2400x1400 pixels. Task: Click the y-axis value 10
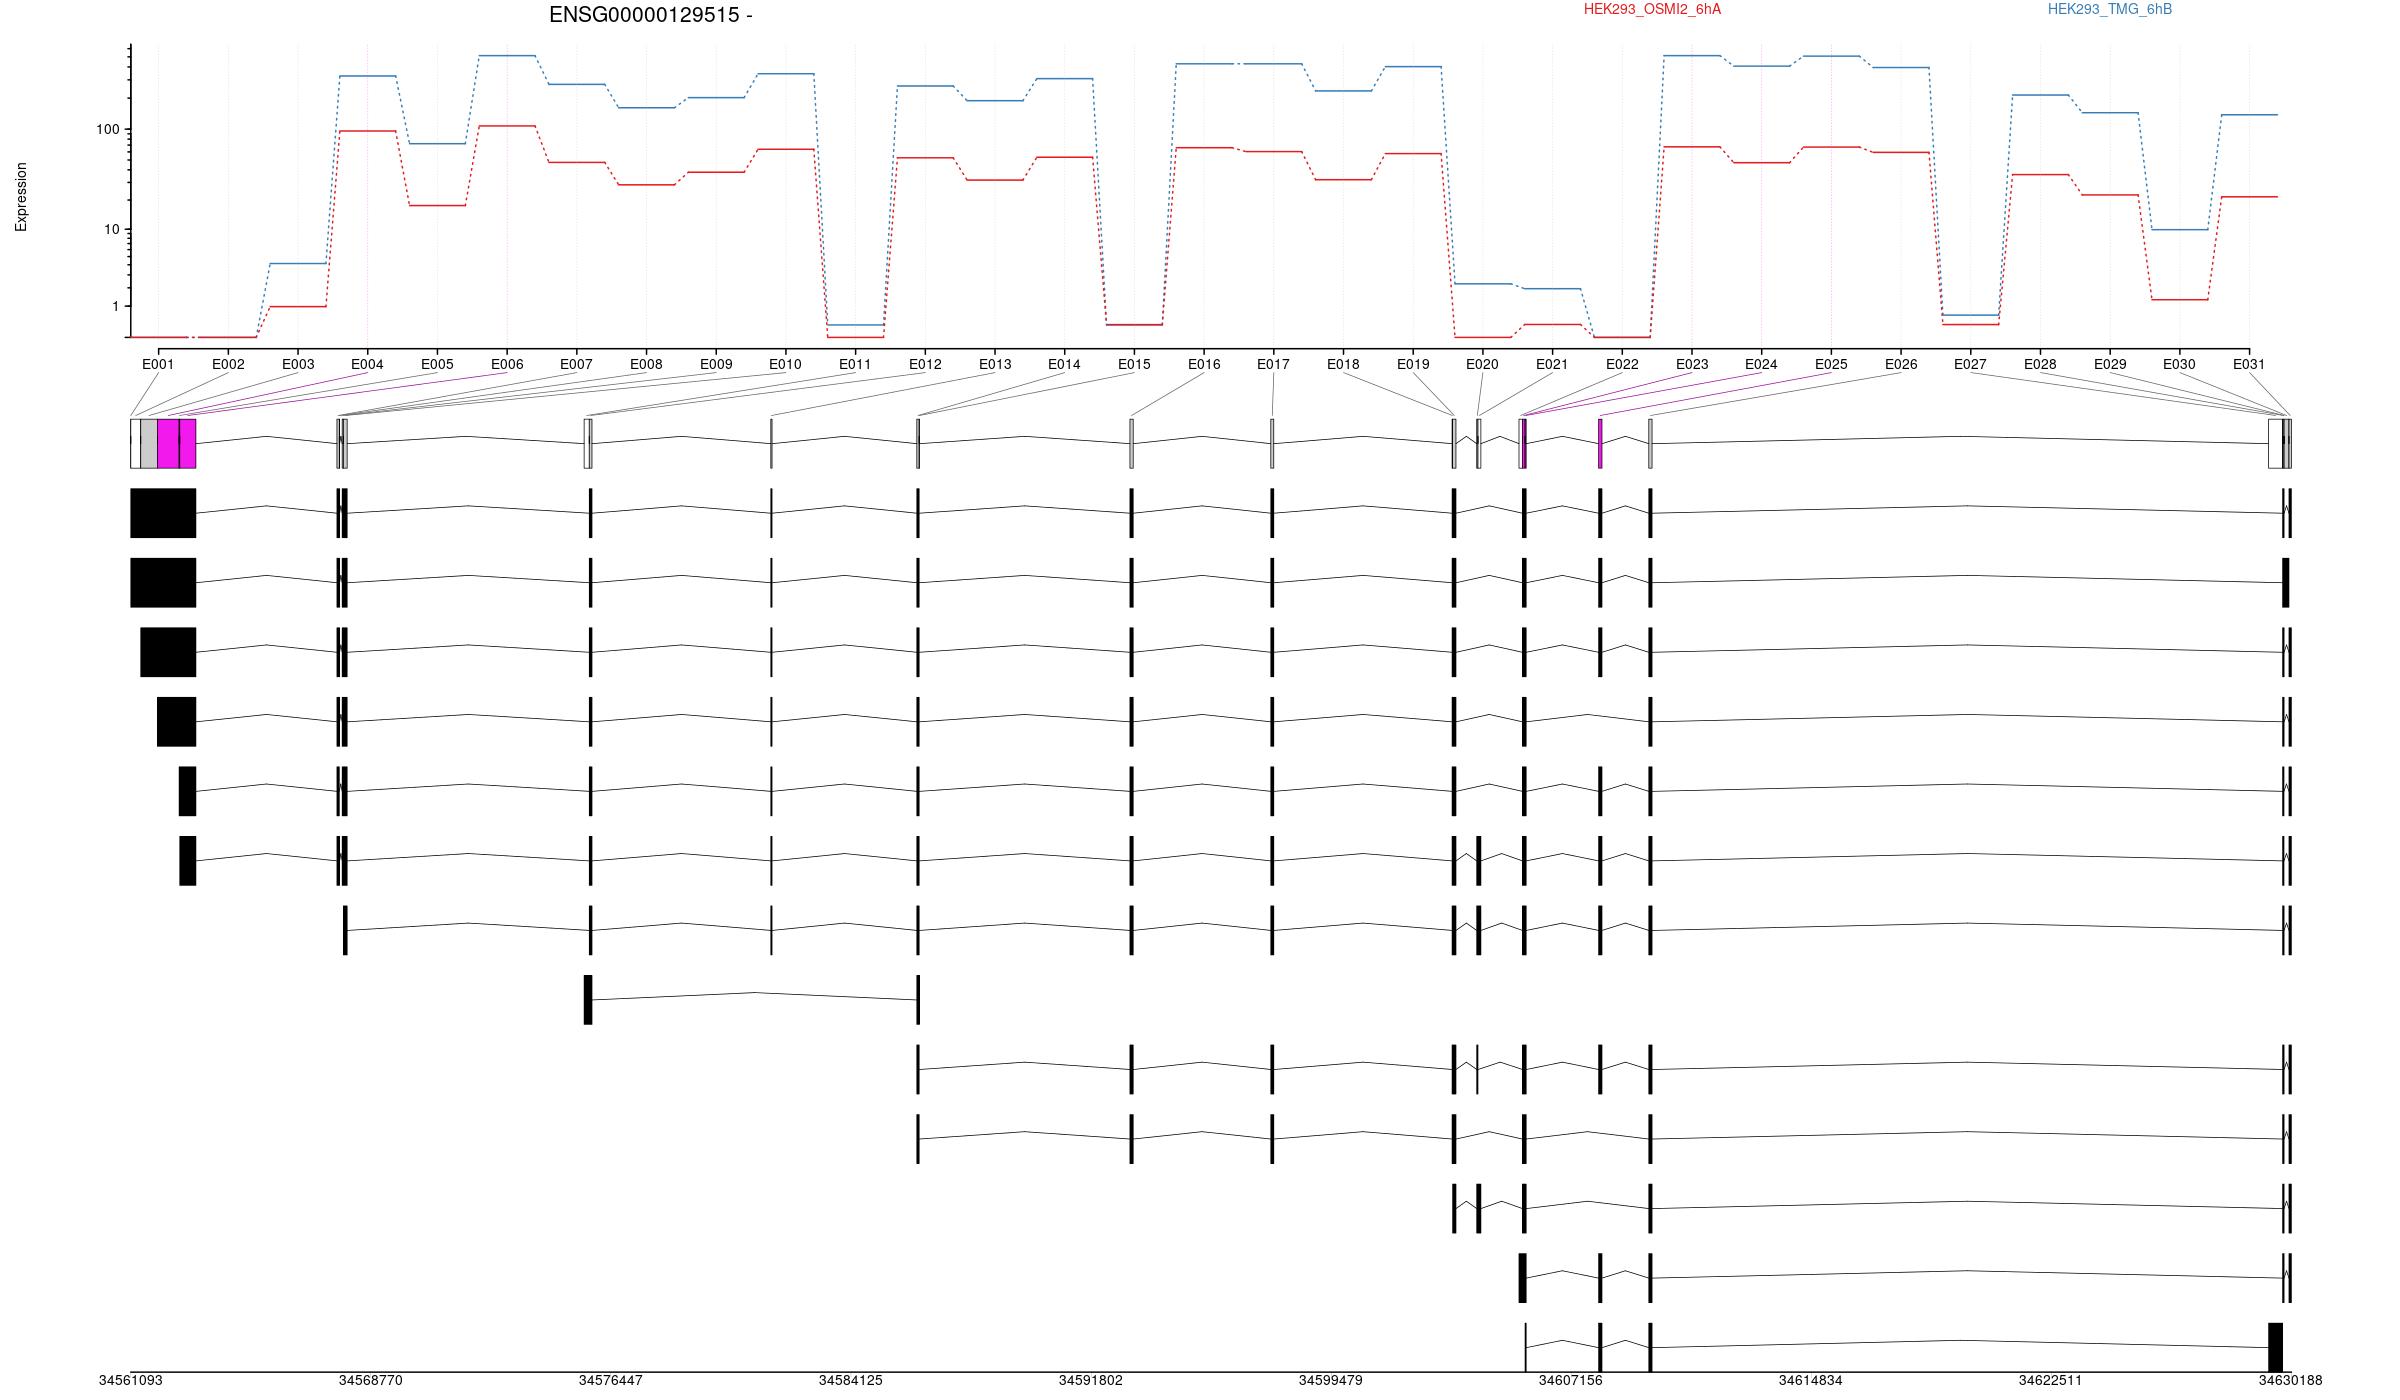[111, 230]
